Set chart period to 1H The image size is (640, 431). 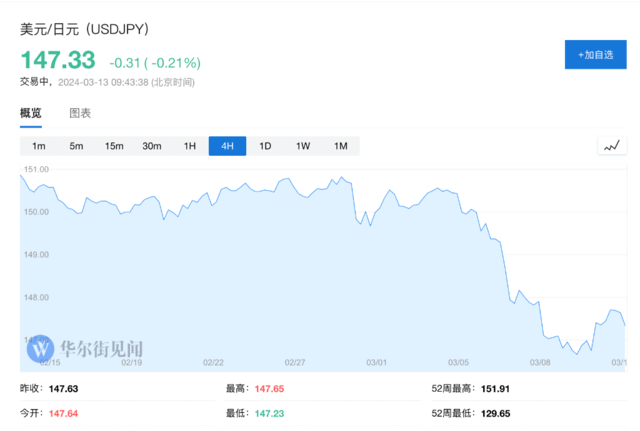(x=190, y=147)
